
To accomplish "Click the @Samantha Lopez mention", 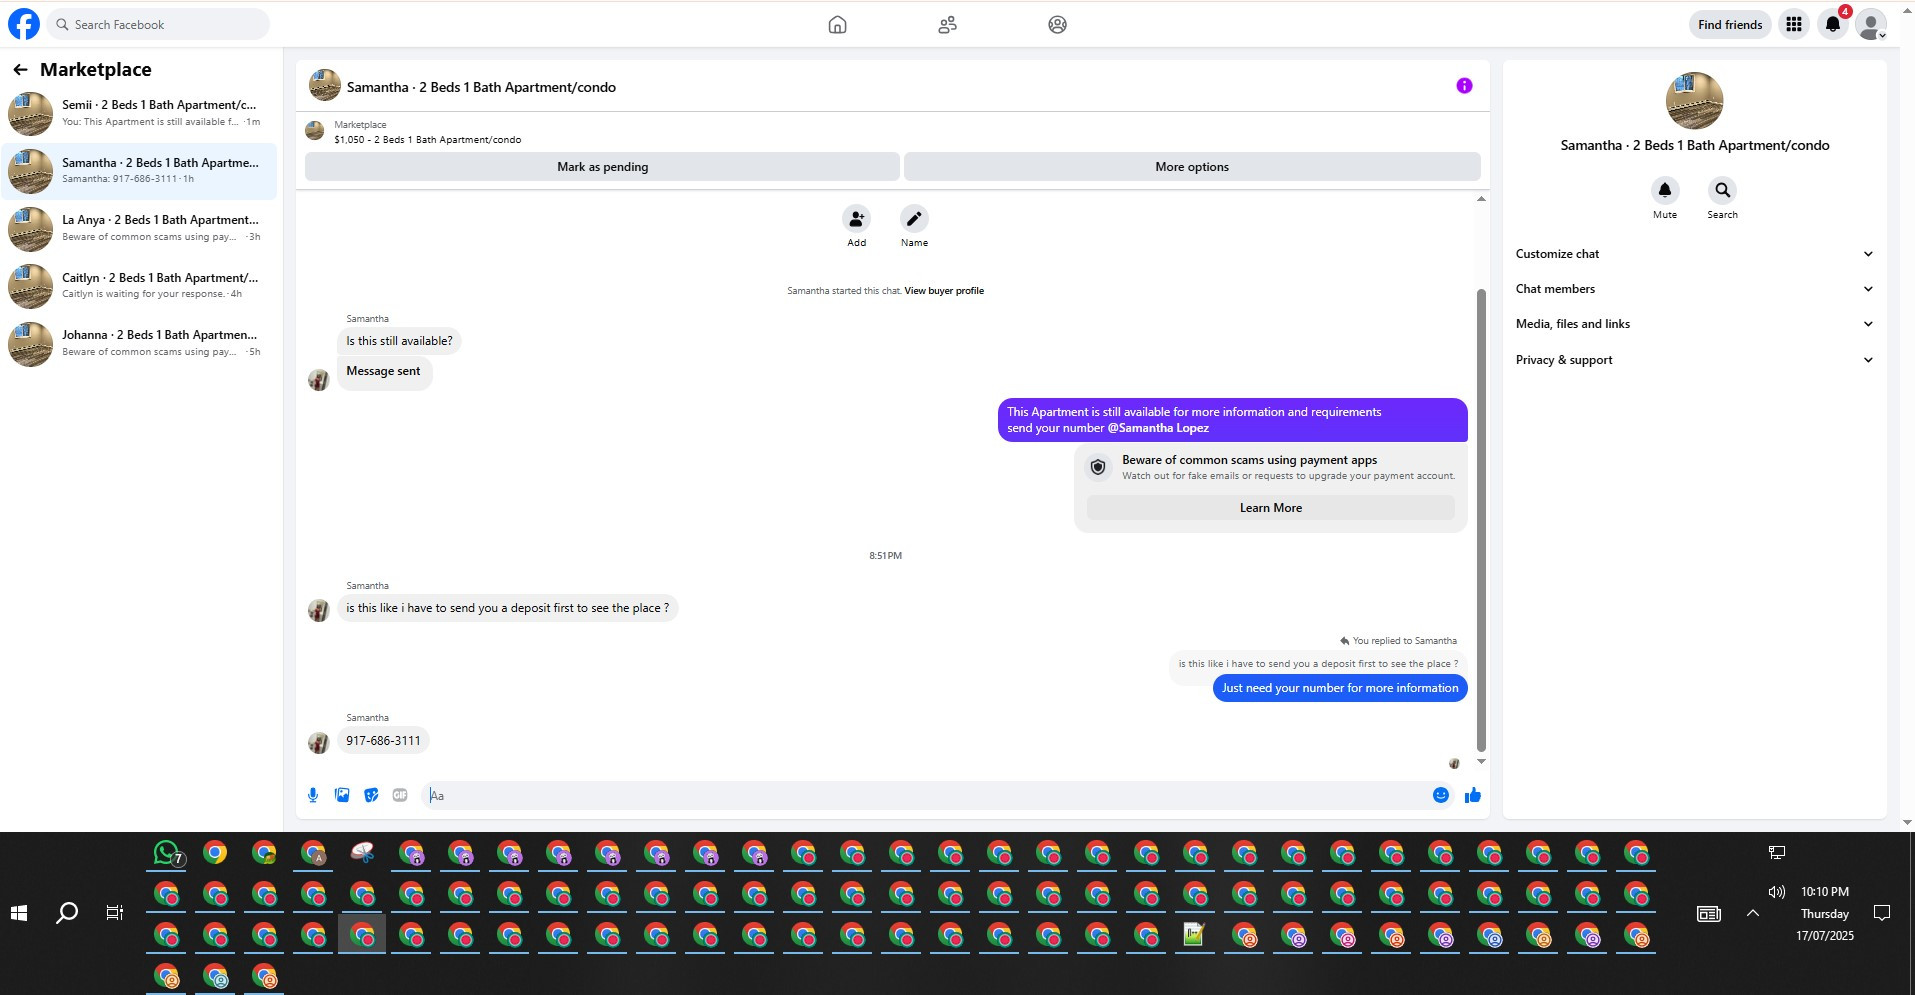I will pyautogui.click(x=1158, y=428).
